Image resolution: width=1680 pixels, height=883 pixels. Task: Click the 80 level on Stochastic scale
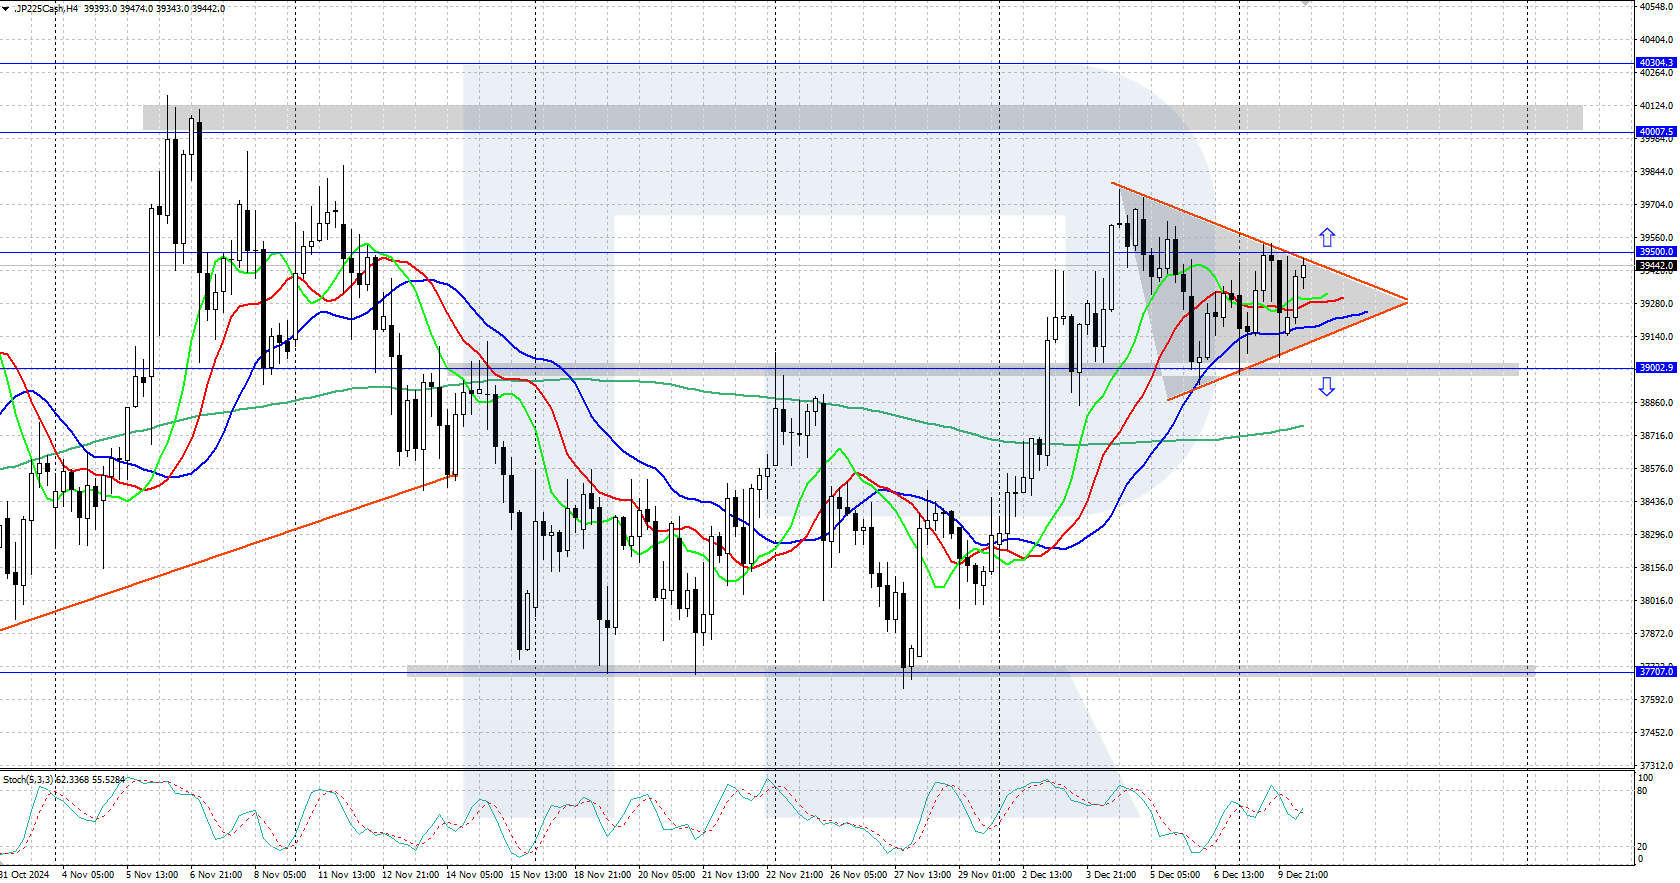click(x=1643, y=791)
